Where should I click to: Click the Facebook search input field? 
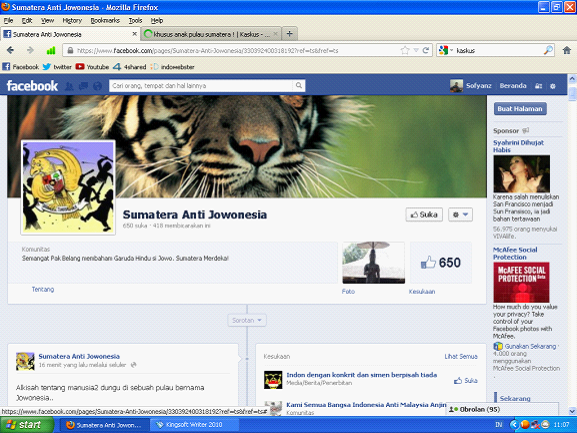coord(201,86)
